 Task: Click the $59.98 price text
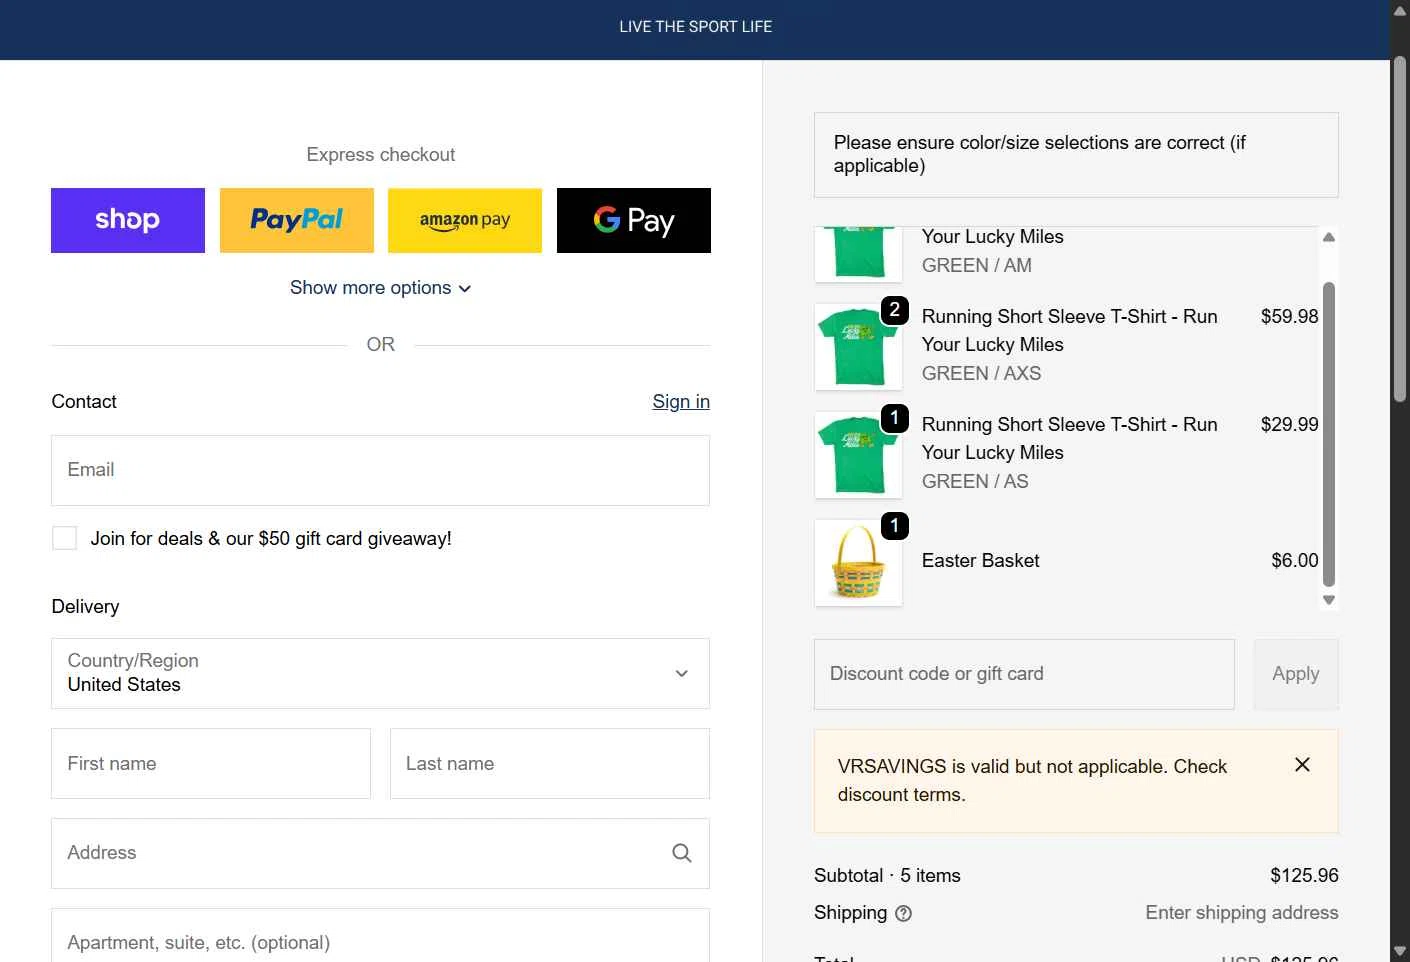tap(1289, 316)
